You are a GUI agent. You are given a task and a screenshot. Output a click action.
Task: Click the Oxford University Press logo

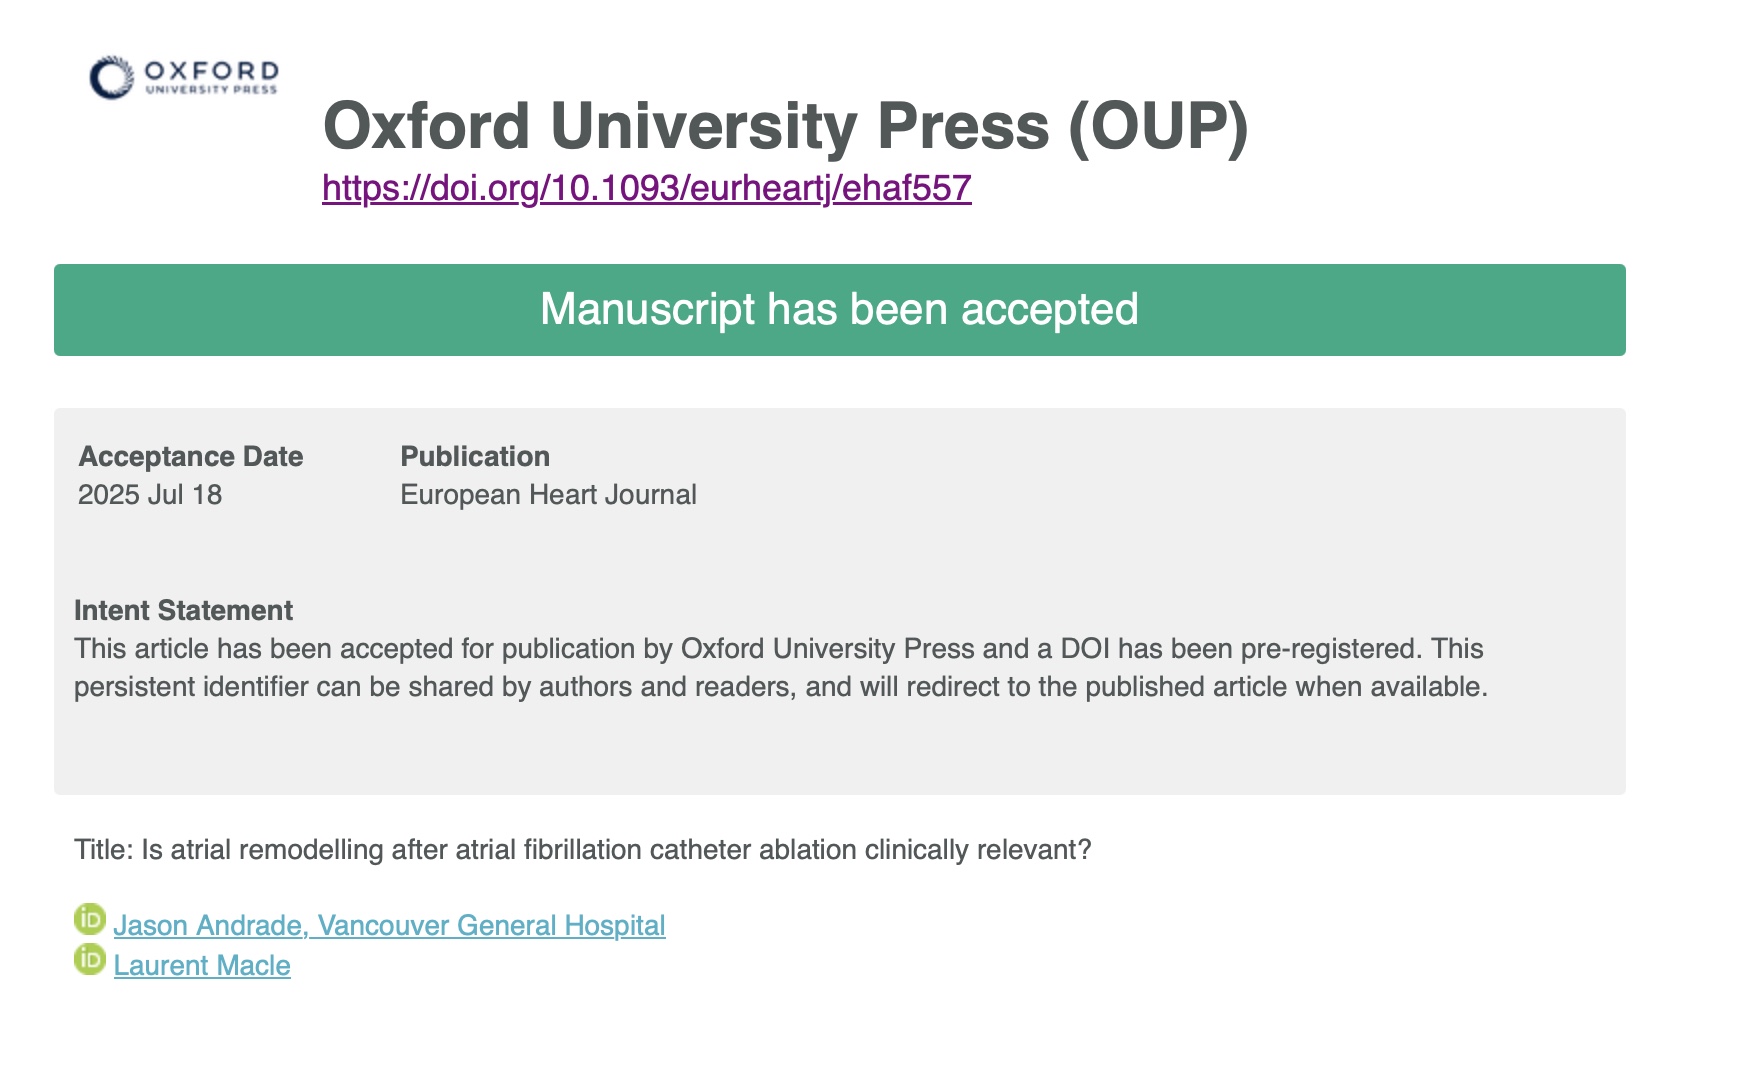(184, 77)
